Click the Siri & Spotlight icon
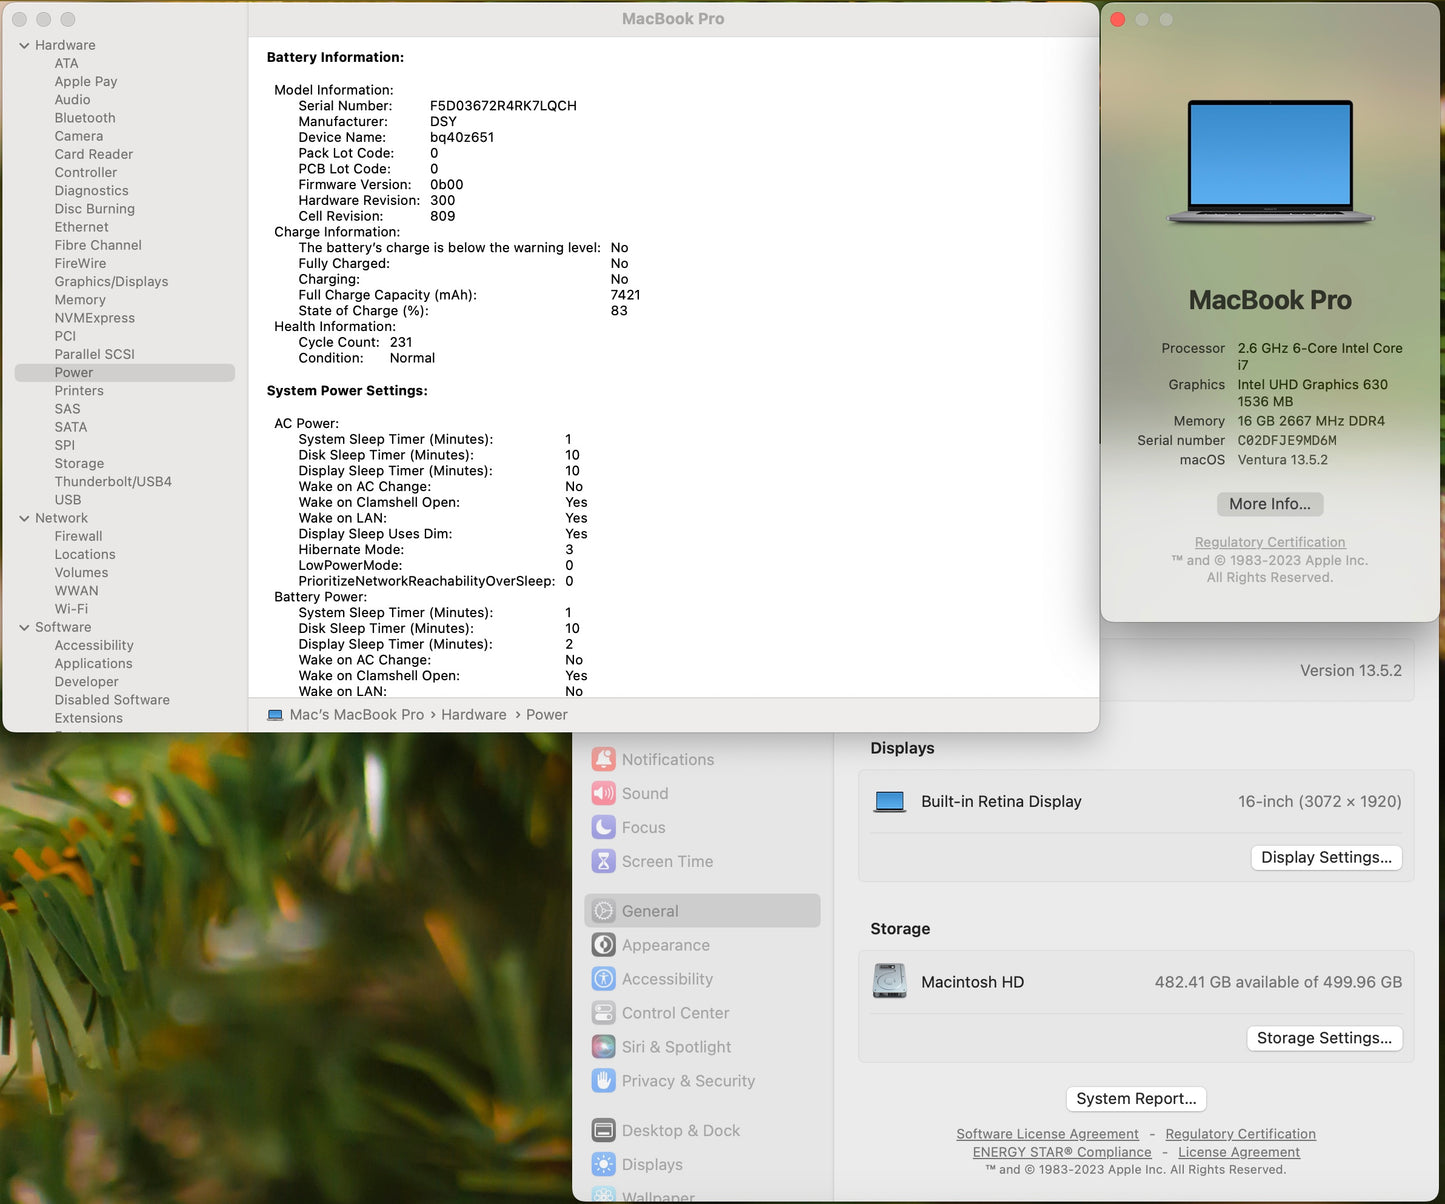Image resolution: width=1445 pixels, height=1204 pixels. point(603,1047)
